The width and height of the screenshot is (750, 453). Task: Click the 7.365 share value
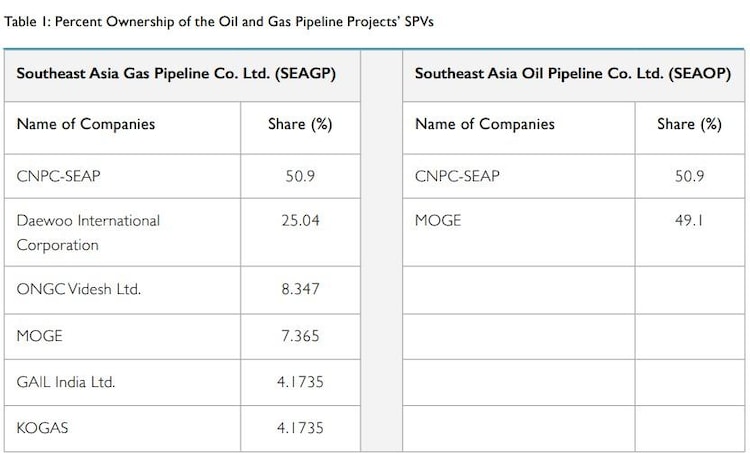click(300, 336)
